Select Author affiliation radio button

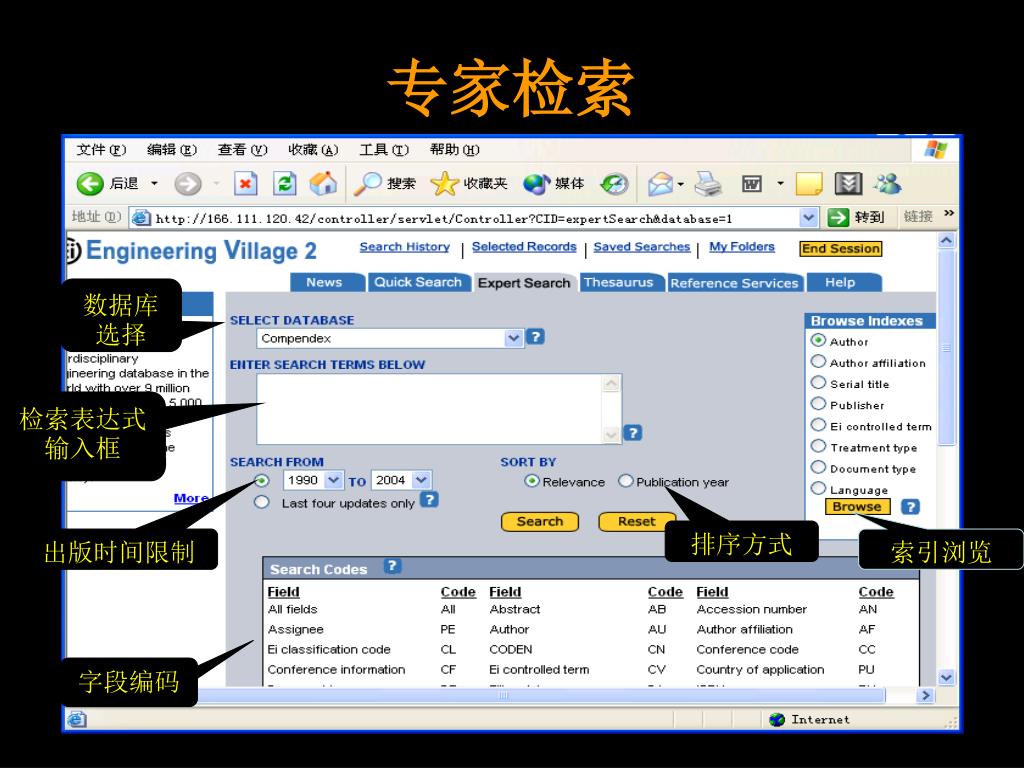pos(818,361)
